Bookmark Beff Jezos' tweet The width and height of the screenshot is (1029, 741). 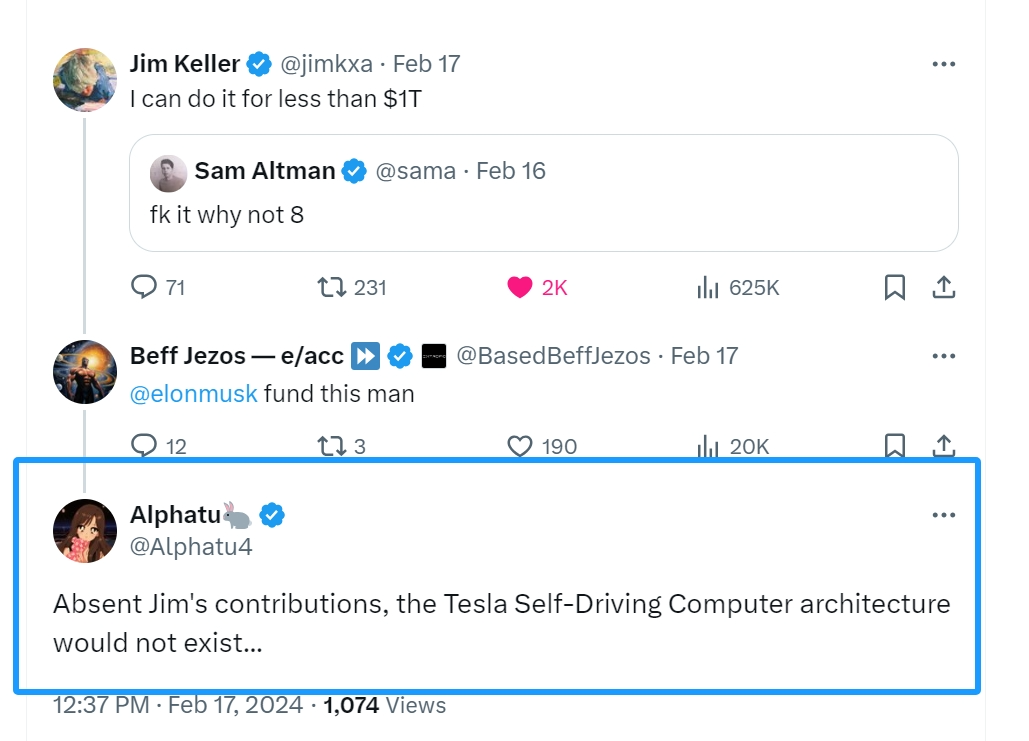[x=895, y=446]
